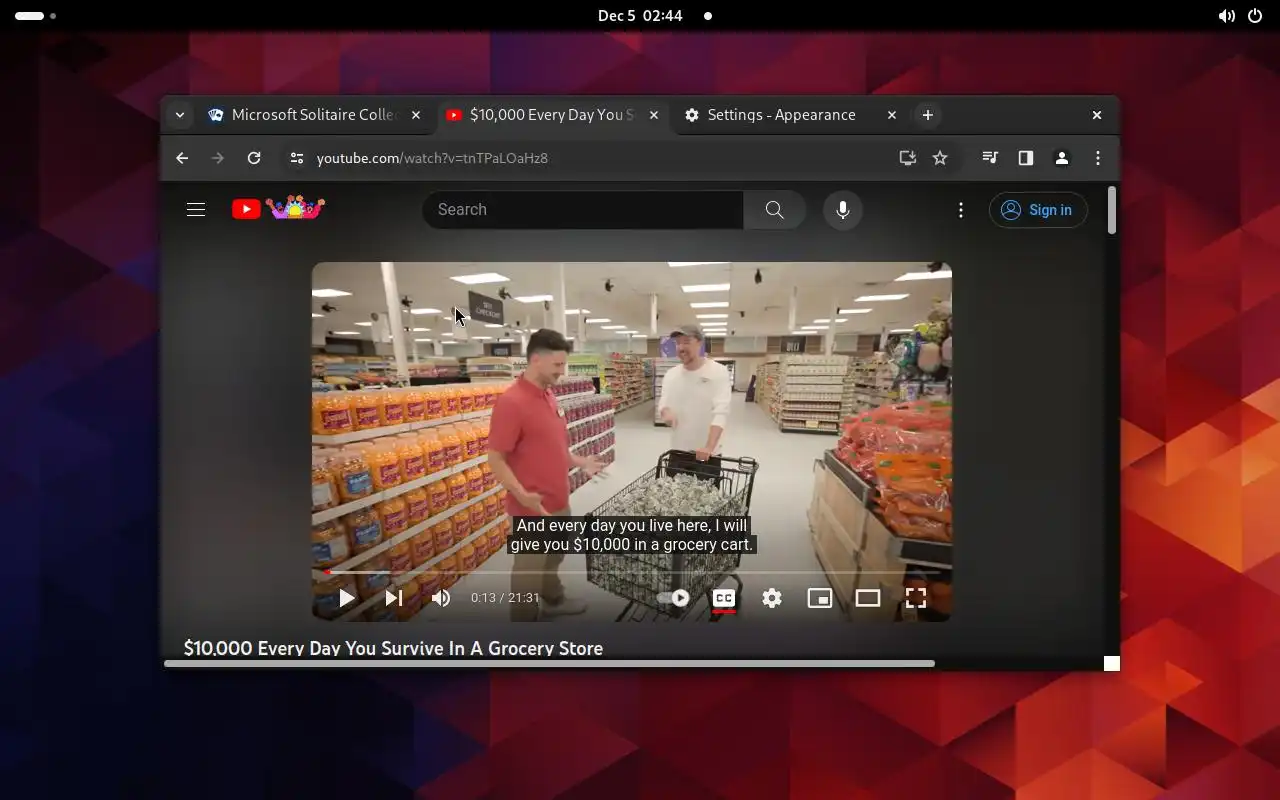Reload the YouTube page
Viewport: 1280px width, 800px height.
[254, 158]
